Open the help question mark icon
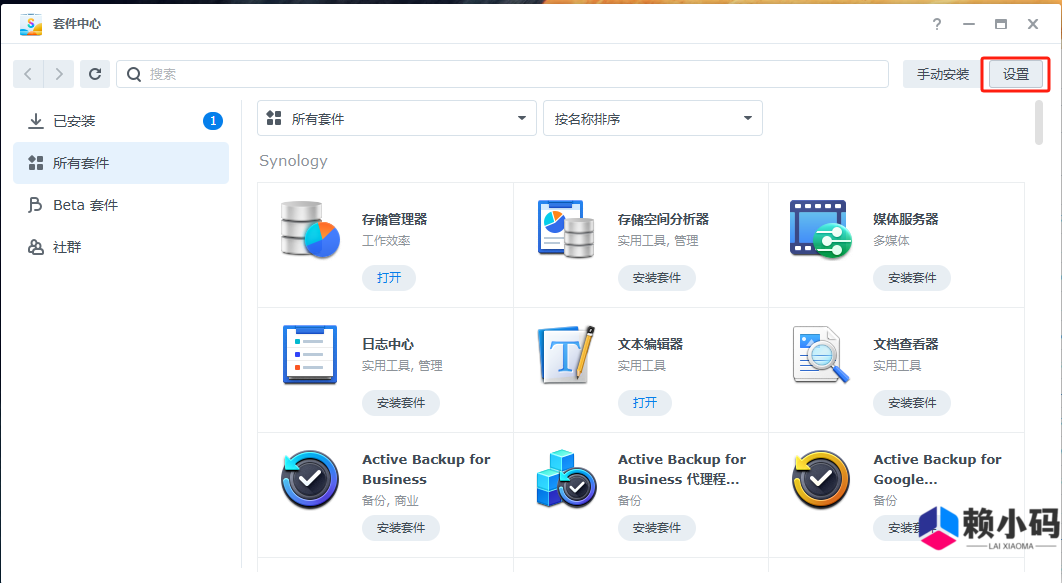Image resolution: width=1062 pixels, height=583 pixels. 936,24
